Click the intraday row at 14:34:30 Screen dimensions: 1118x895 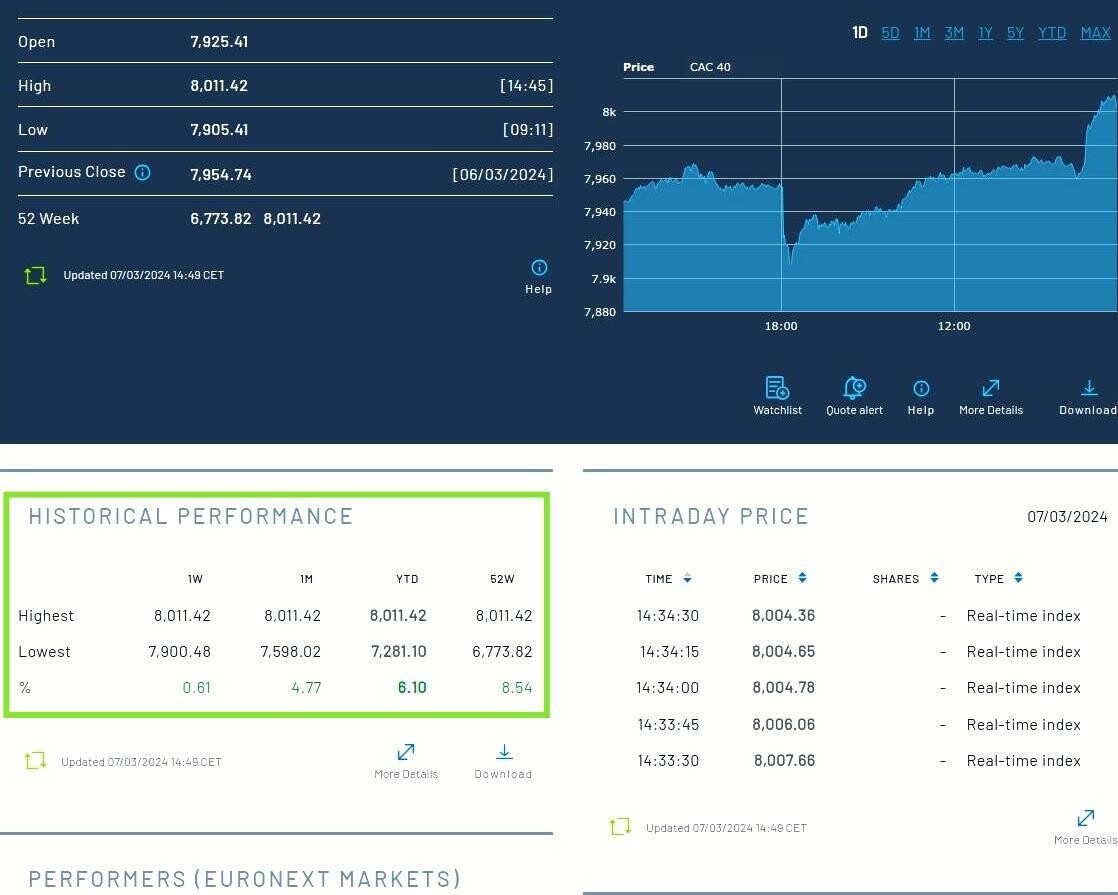(858, 615)
